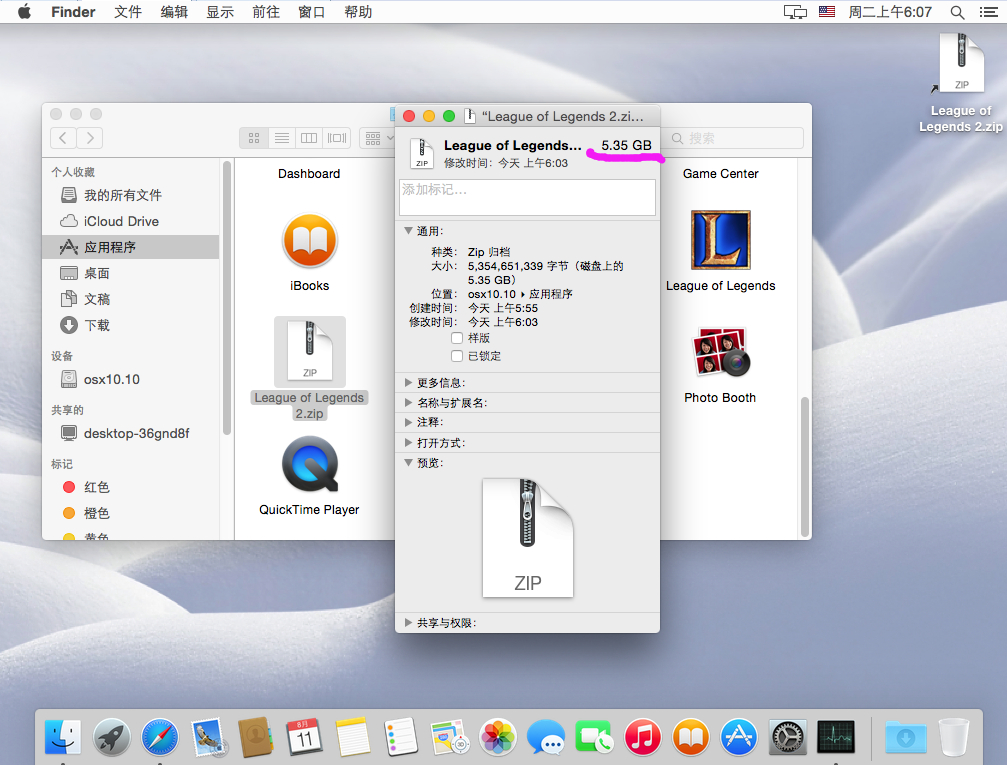Switch Finder to list view

tap(282, 138)
